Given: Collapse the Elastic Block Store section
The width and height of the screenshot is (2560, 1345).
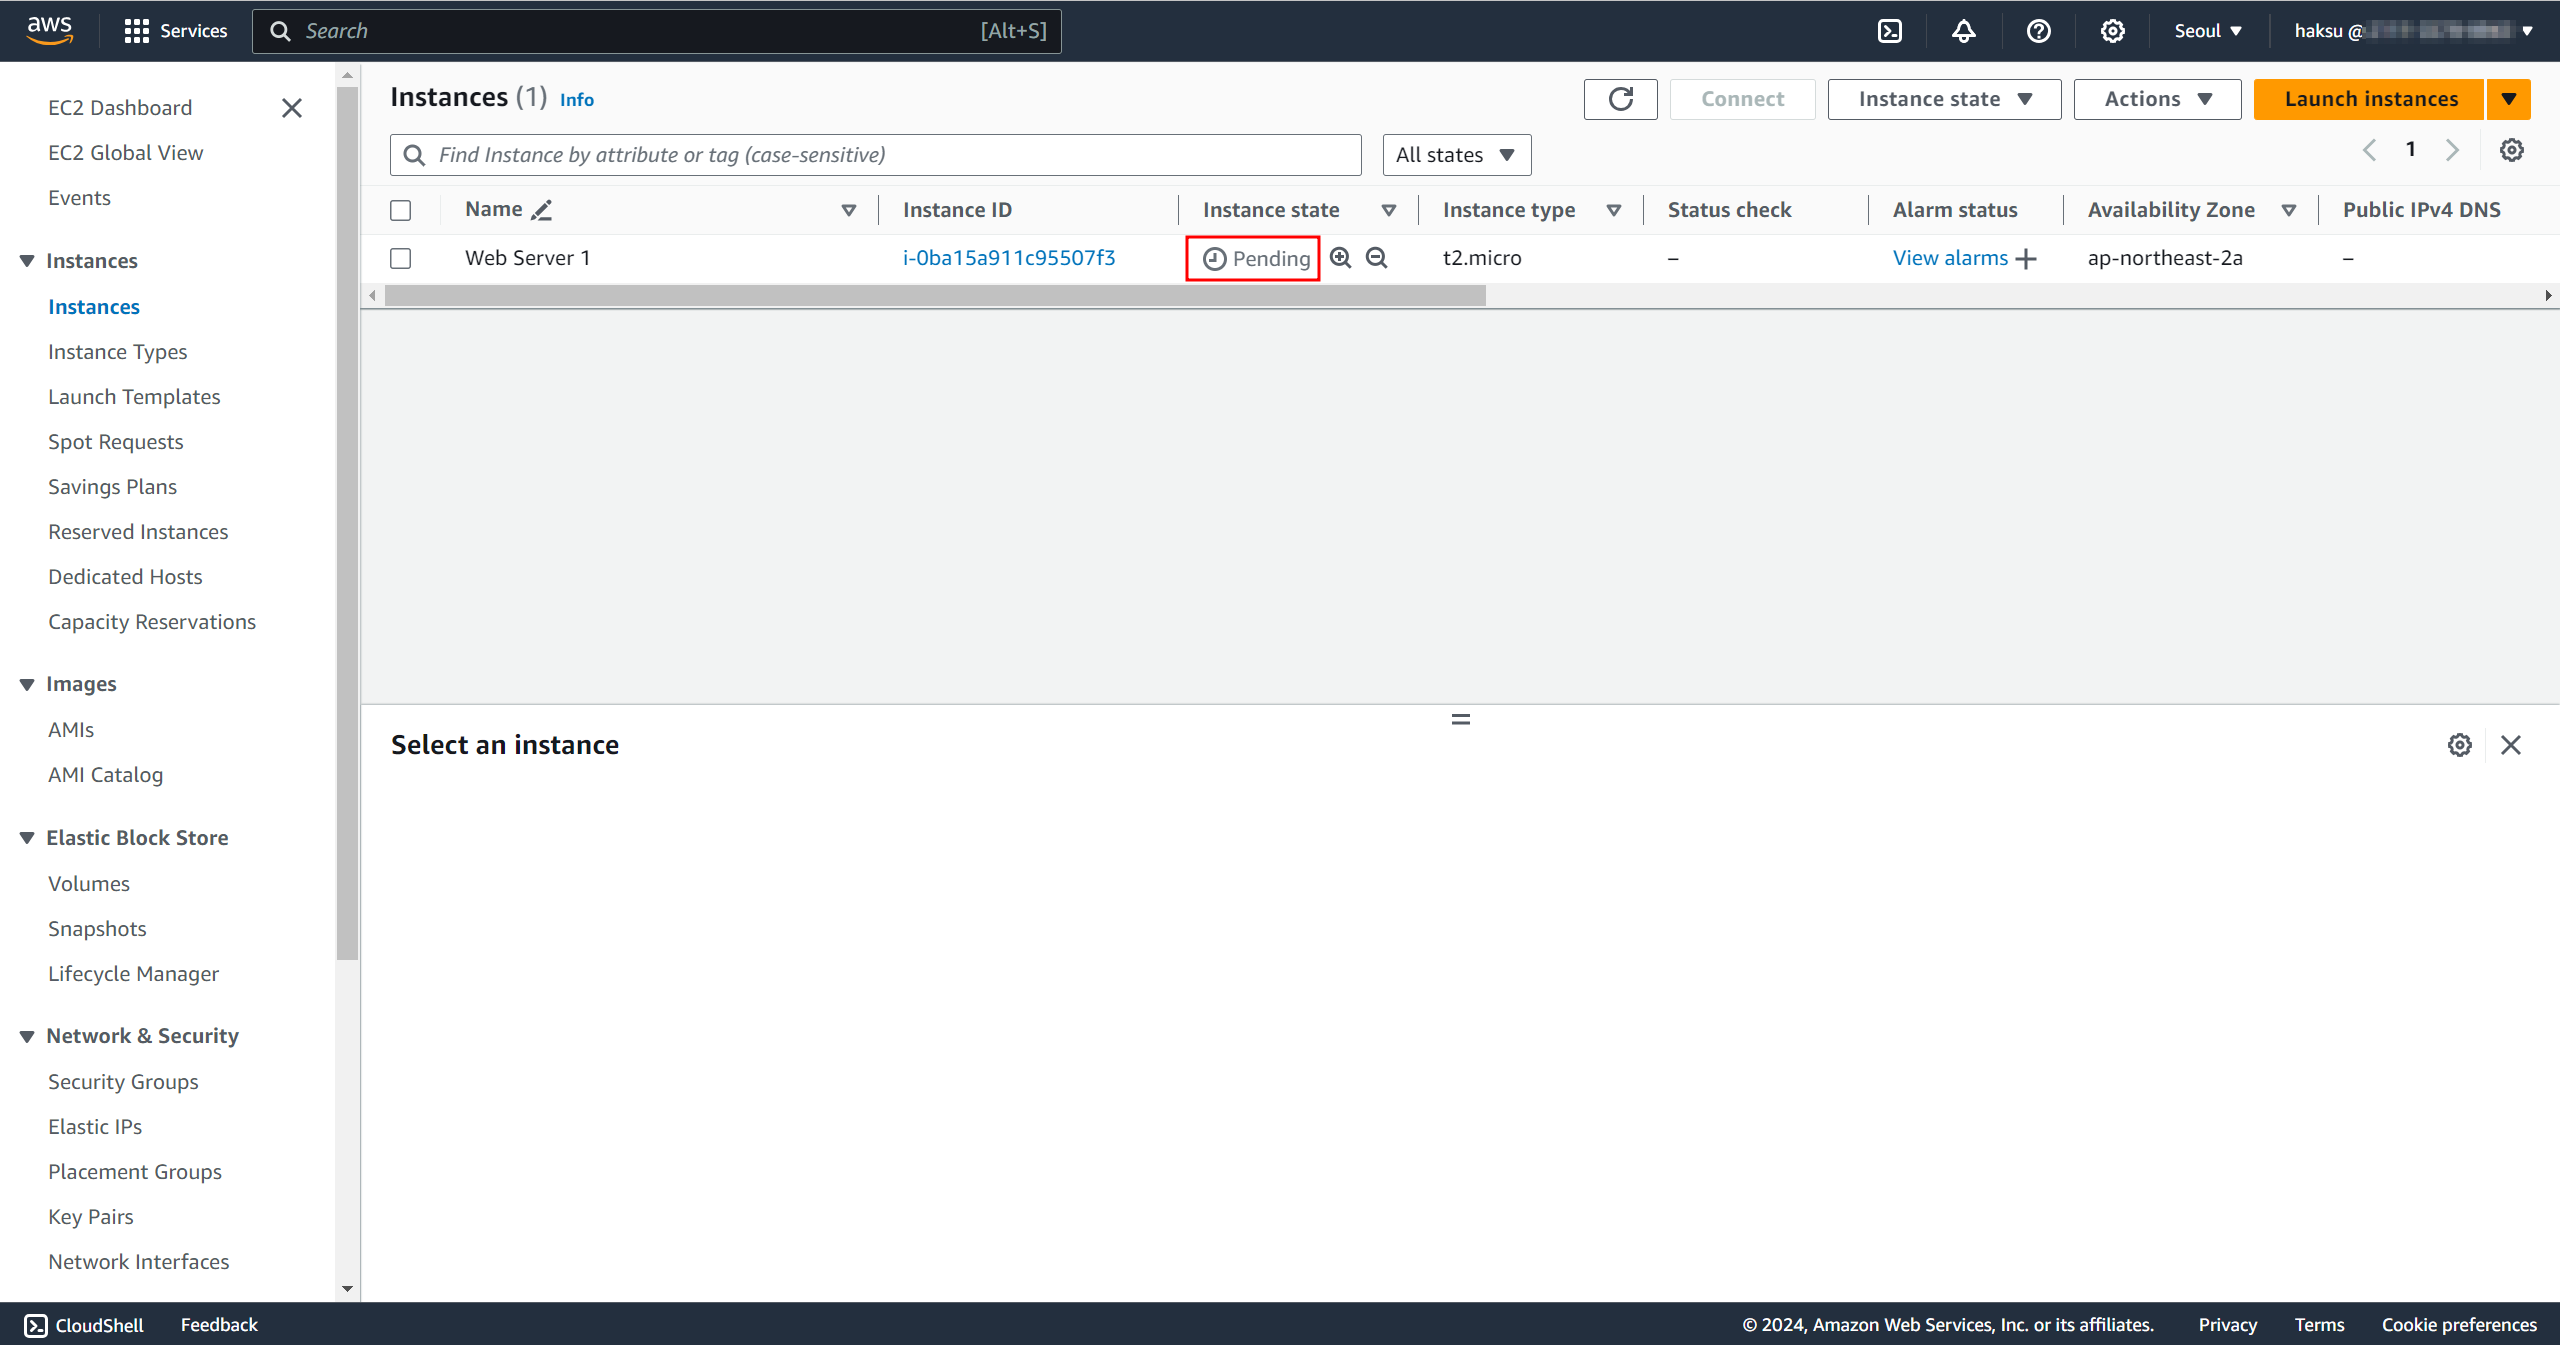Looking at the screenshot, I should 27,838.
